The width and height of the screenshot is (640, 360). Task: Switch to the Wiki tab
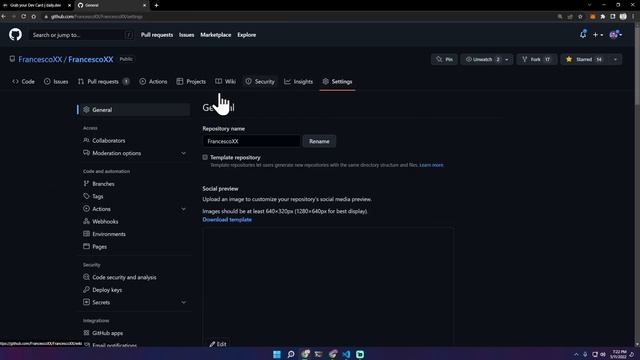(x=226, y=82)
